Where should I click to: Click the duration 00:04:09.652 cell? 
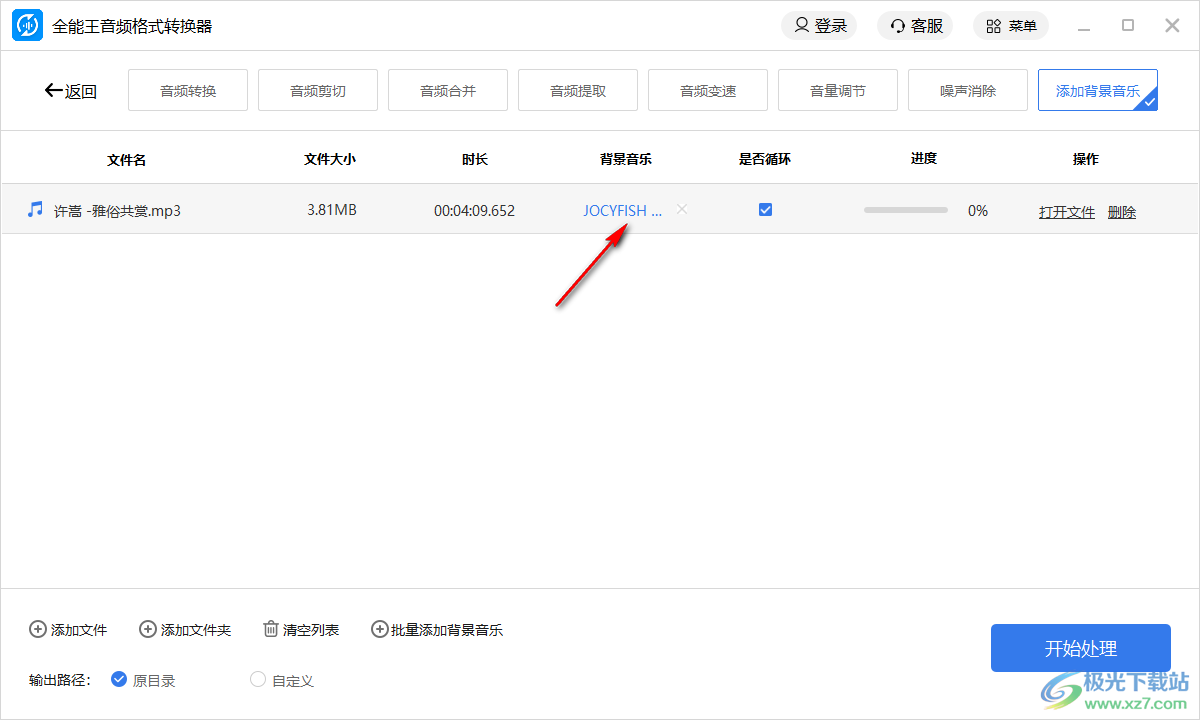474,211
